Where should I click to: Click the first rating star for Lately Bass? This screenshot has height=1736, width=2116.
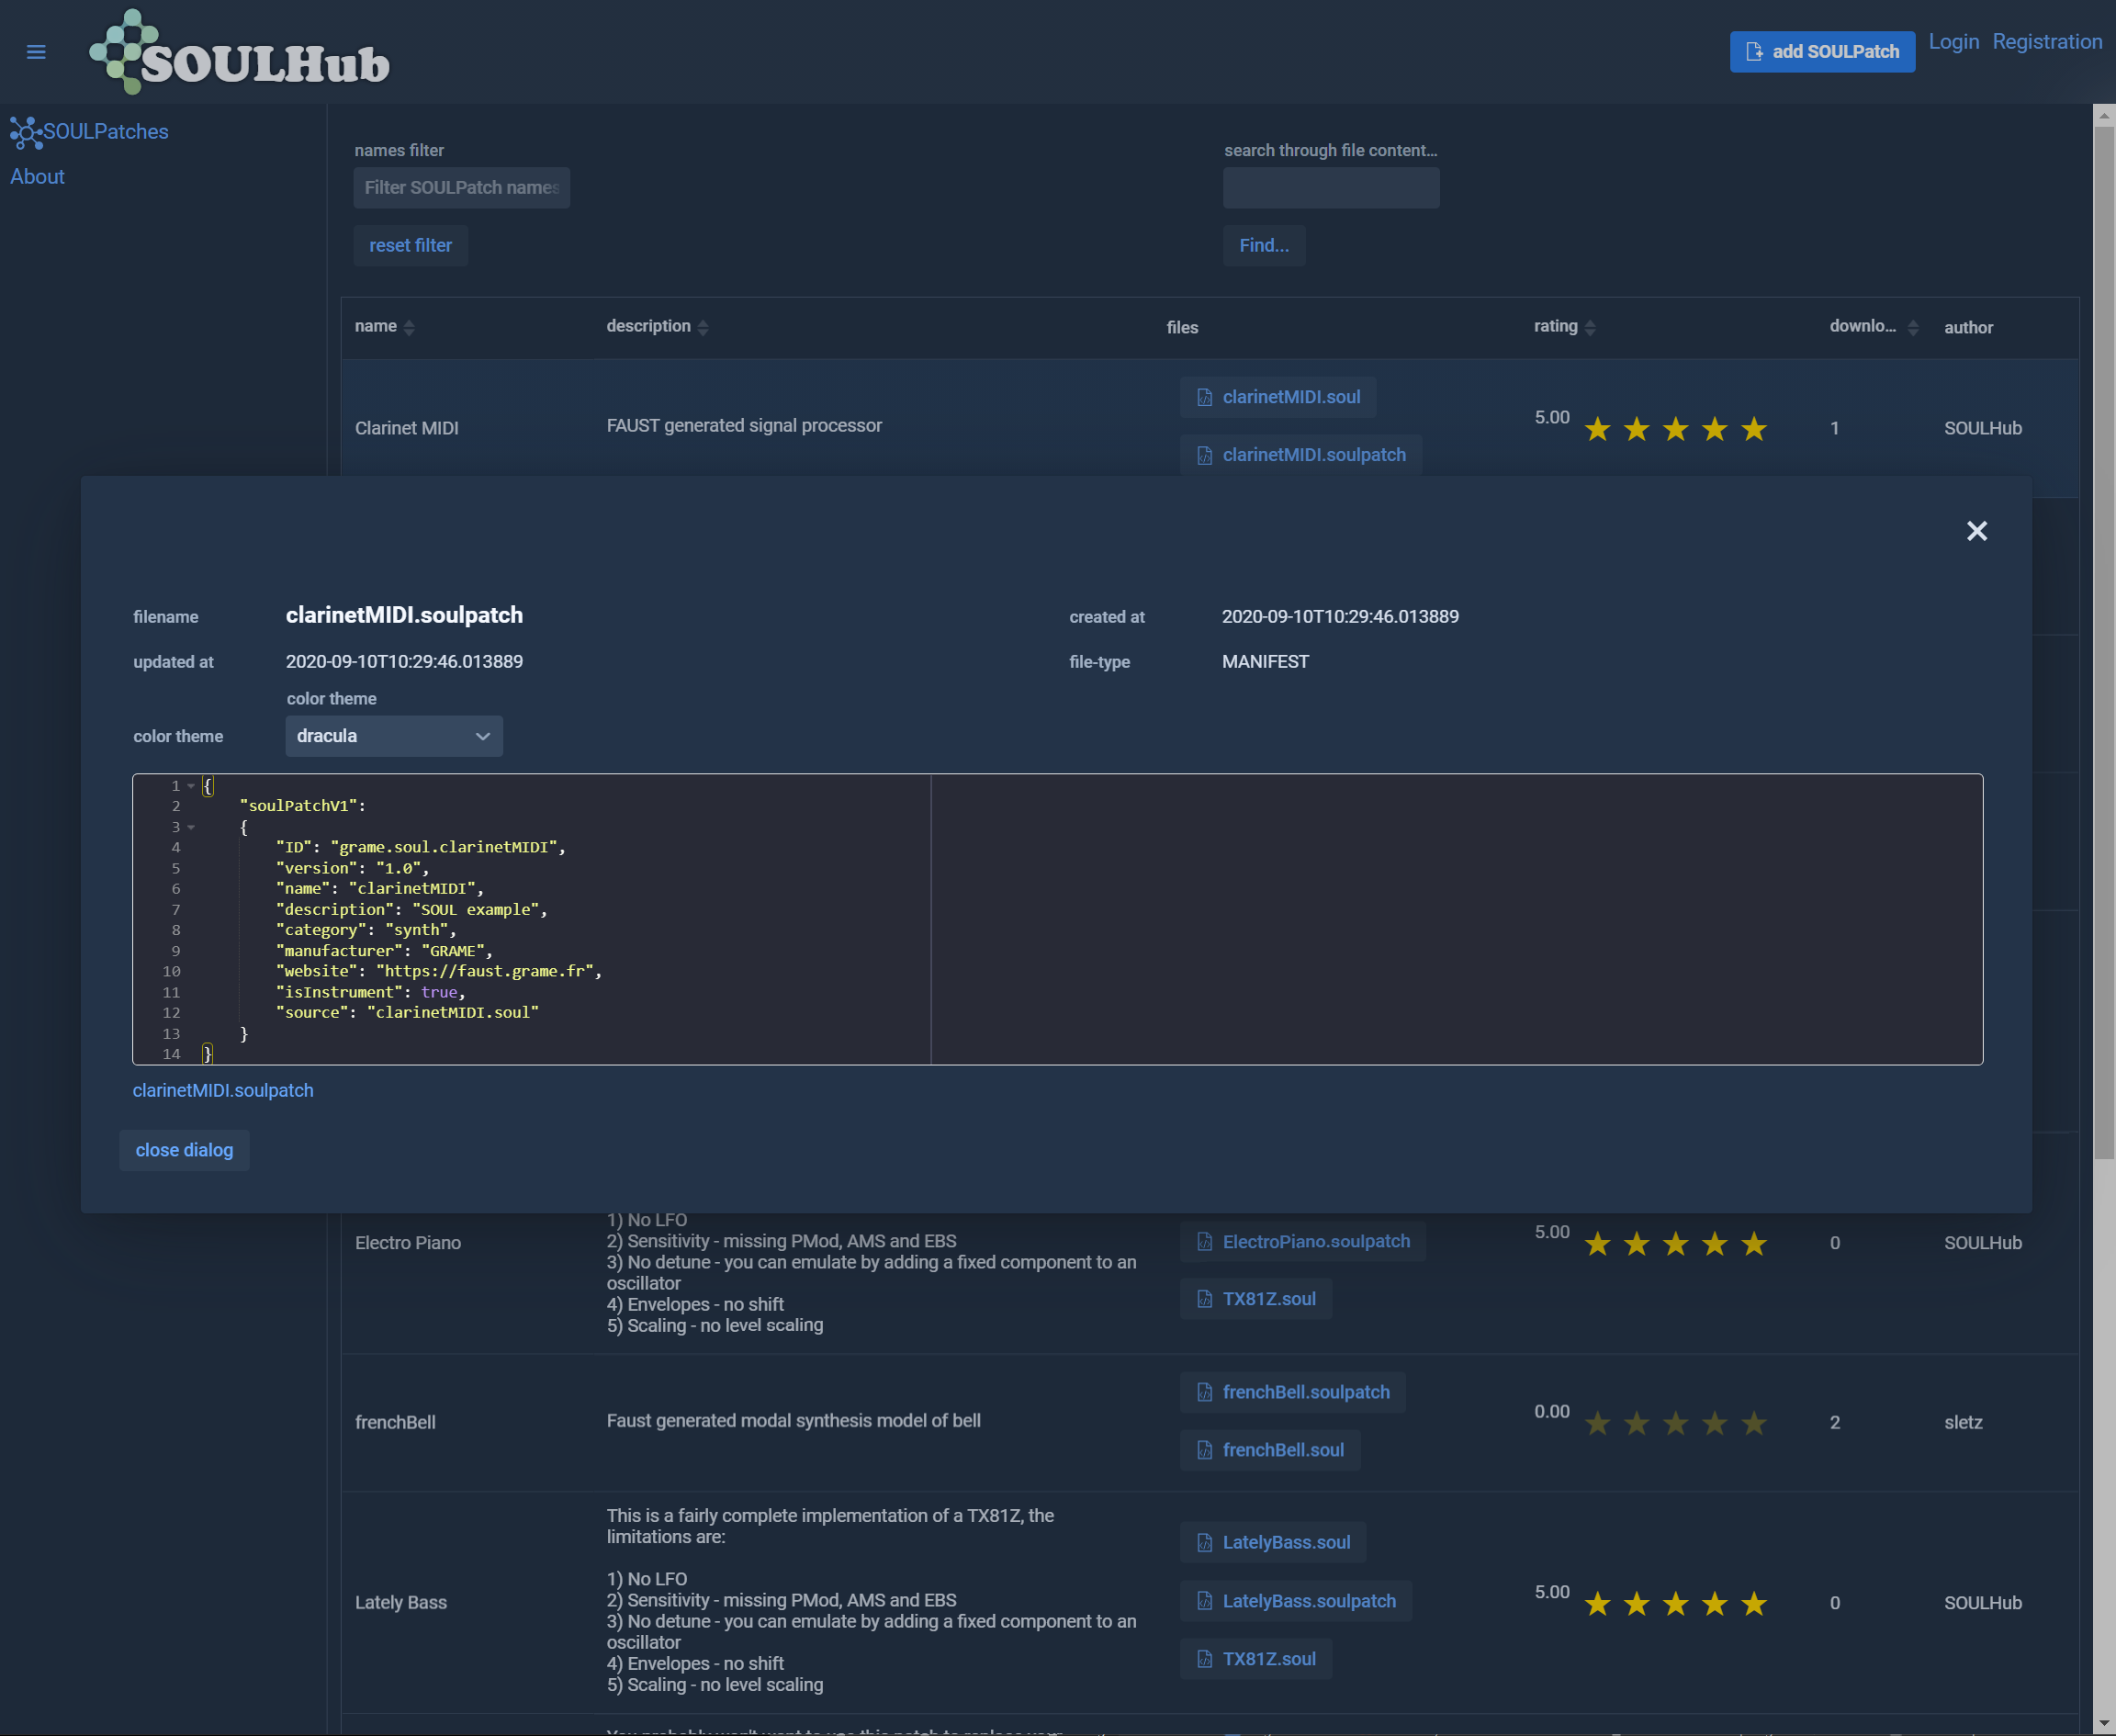click(1597, 1604)
